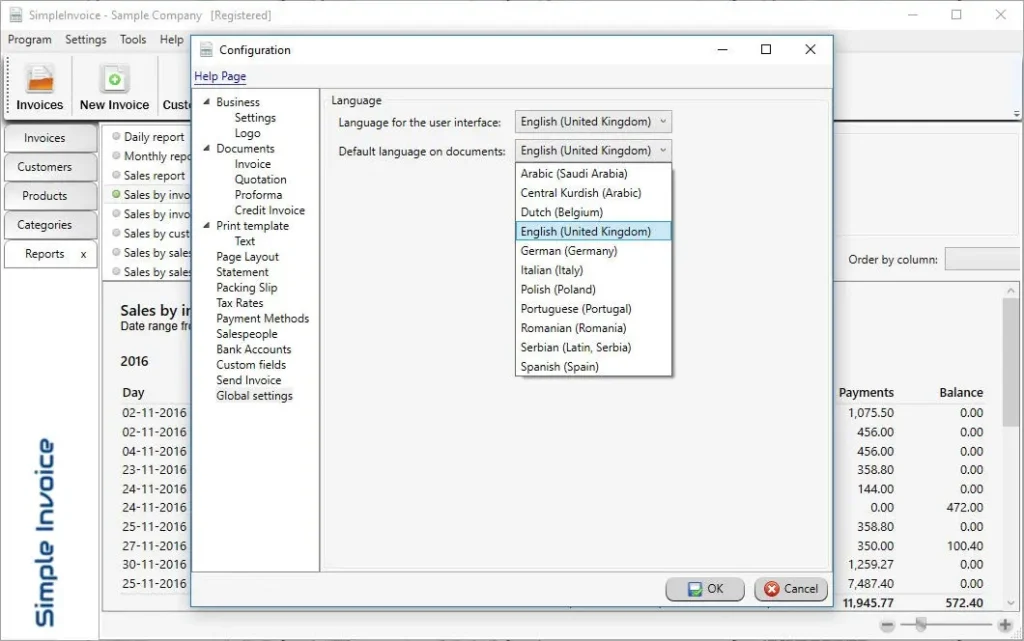Click the OK button to confirm settings
This screenshot has width=1024, height=641.
coord(704,589)
